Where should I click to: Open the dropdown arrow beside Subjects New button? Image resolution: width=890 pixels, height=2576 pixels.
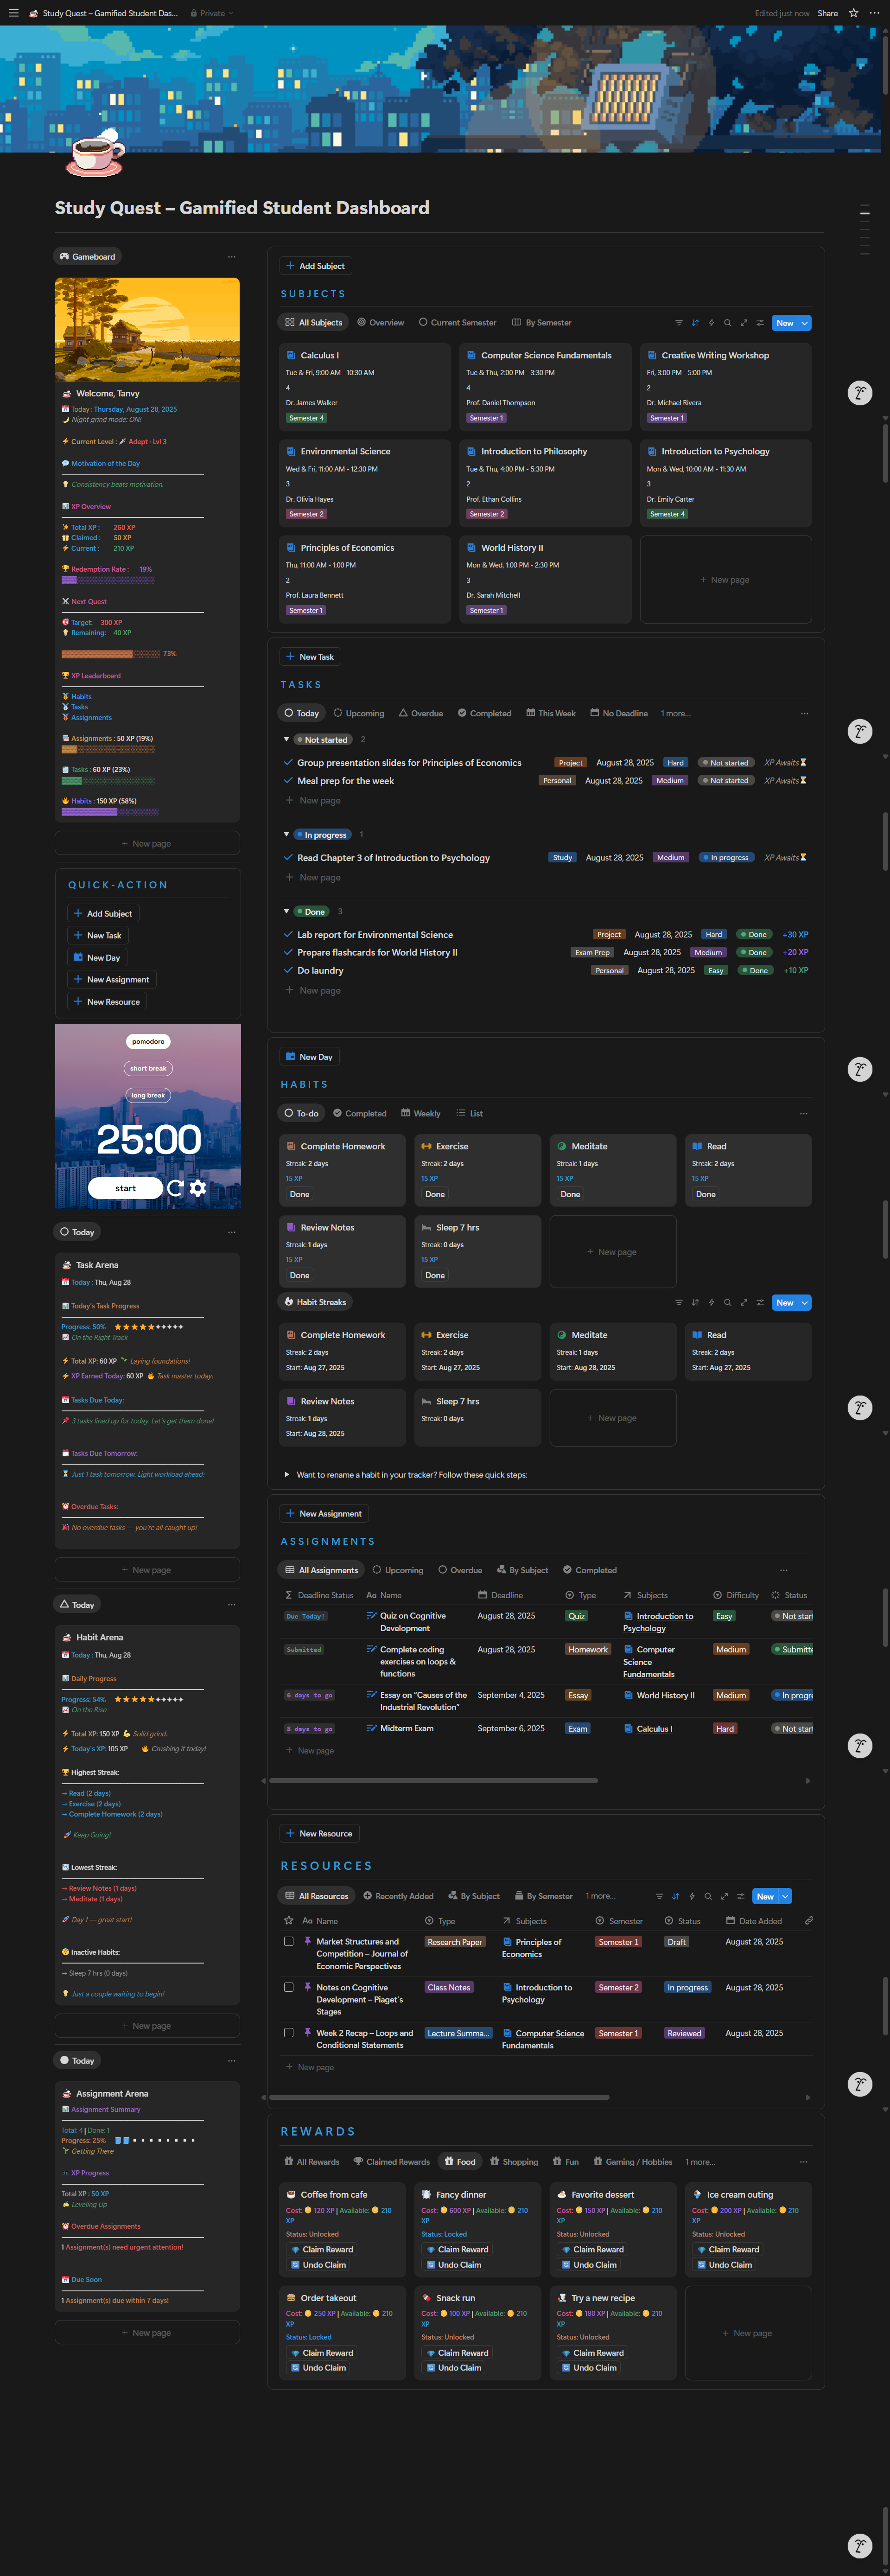[x=805, y=323]
